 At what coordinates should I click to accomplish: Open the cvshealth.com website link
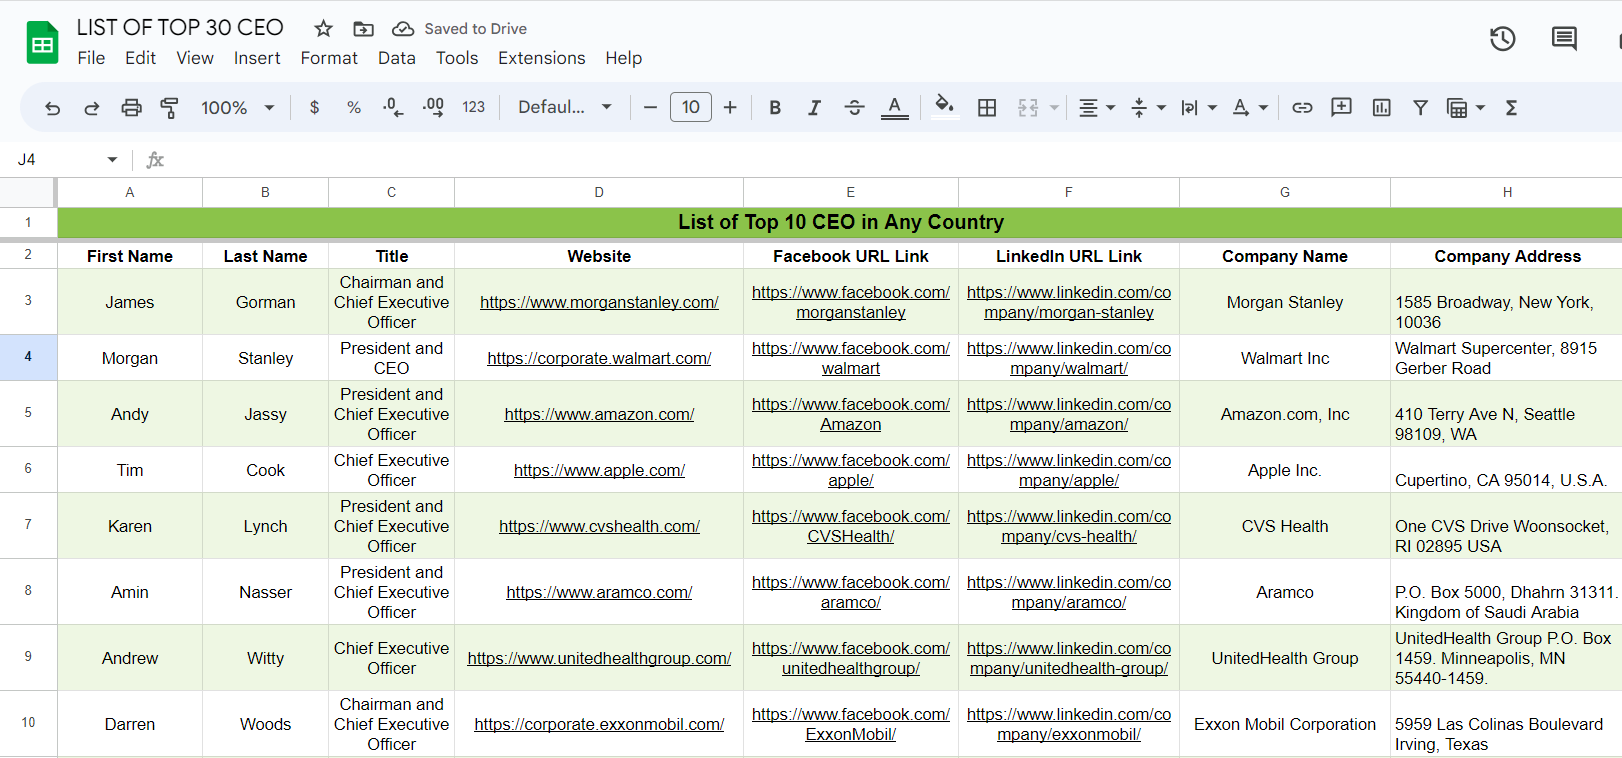(599, 526)
